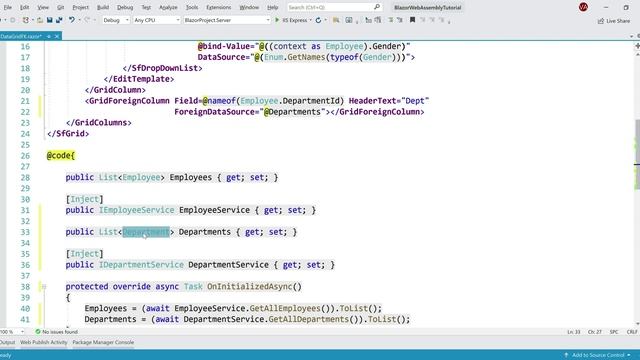The height and width of the screenshot is (360, 640).
Task: Click the New Project icon in toolbar
Action: coord(26,20)
